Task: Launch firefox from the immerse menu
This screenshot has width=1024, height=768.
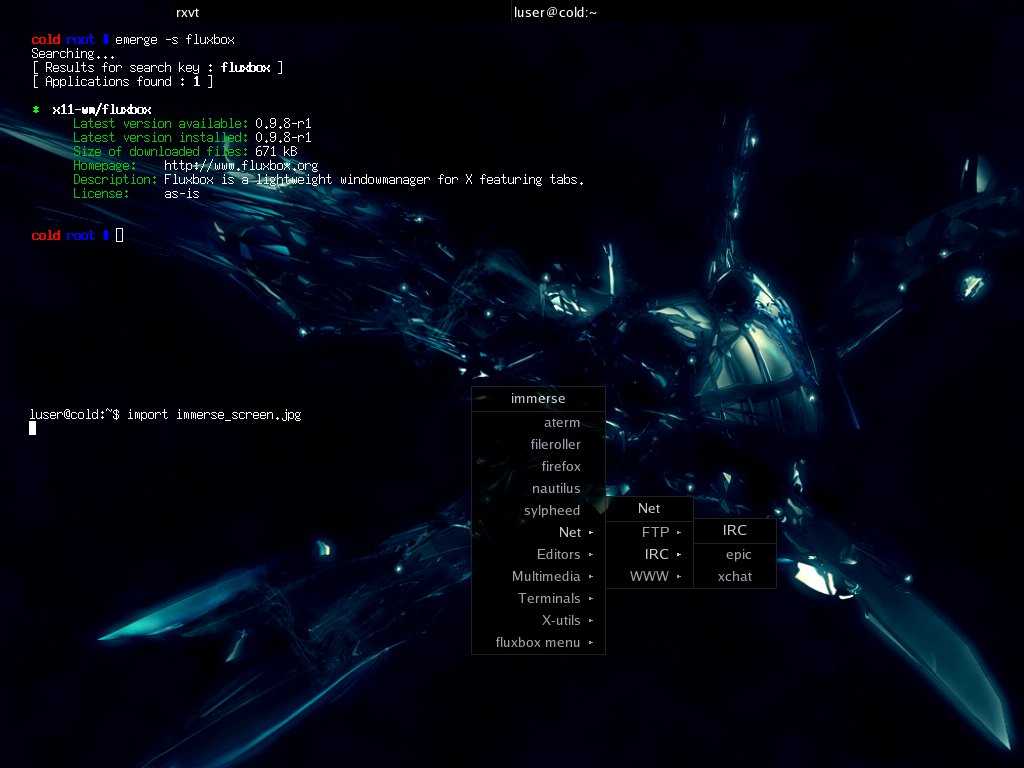Action: pyautogui.click(x=560, y=466)
